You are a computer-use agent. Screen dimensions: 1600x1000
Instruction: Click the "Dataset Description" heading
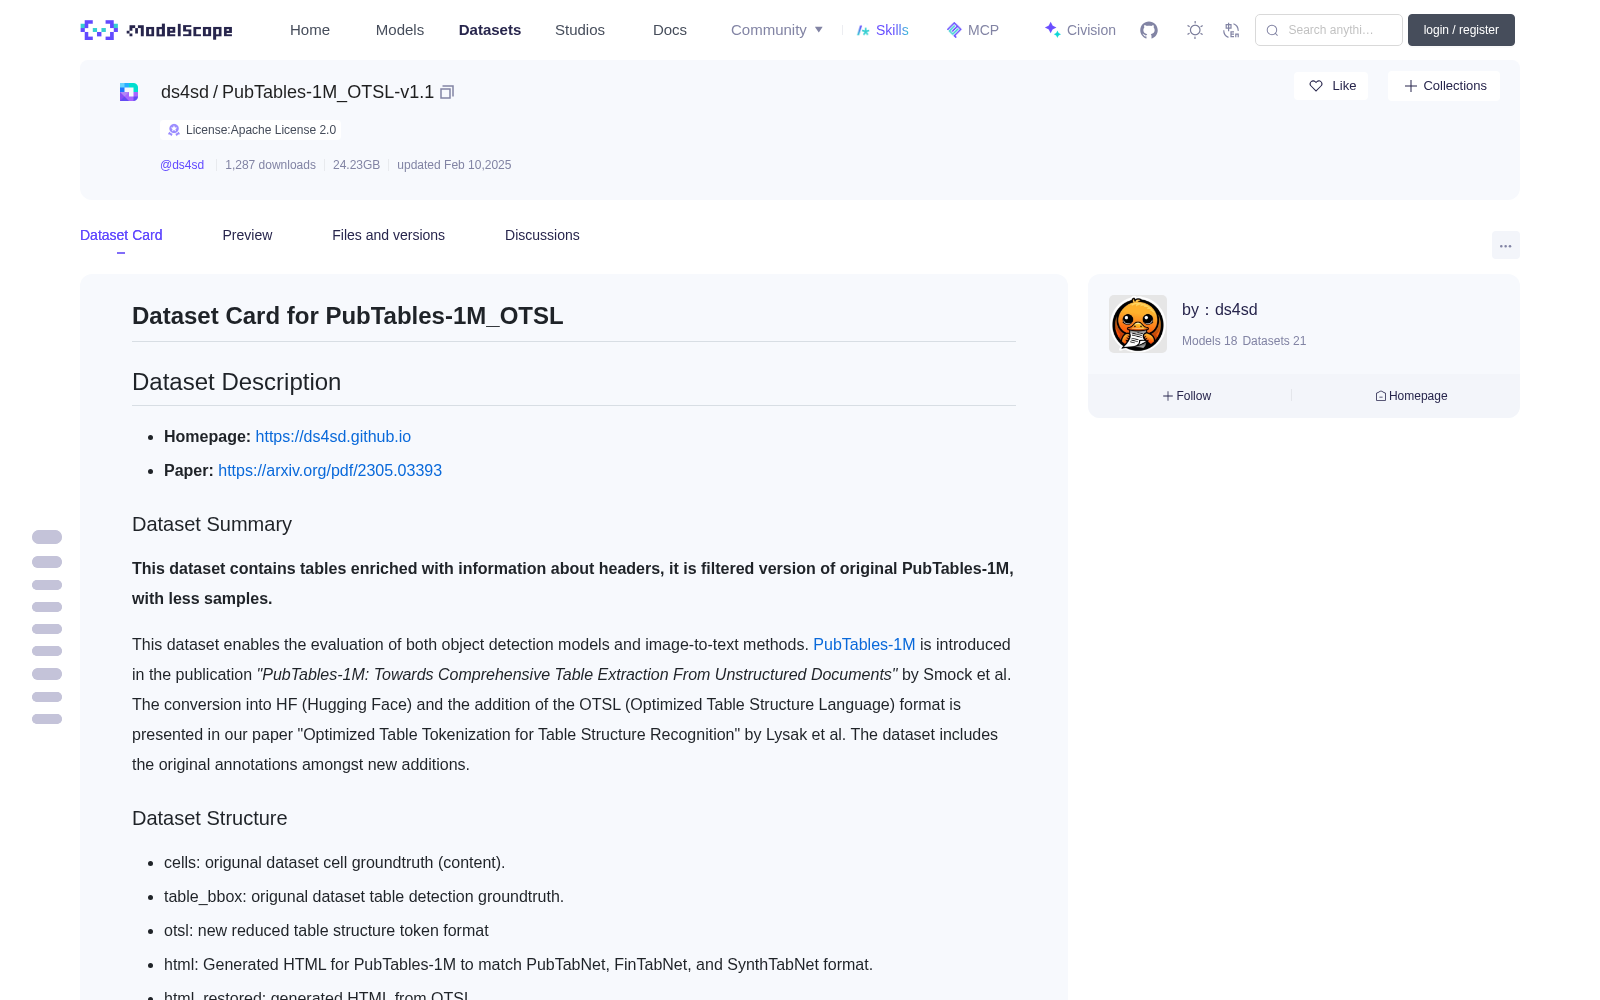[236, 382]
